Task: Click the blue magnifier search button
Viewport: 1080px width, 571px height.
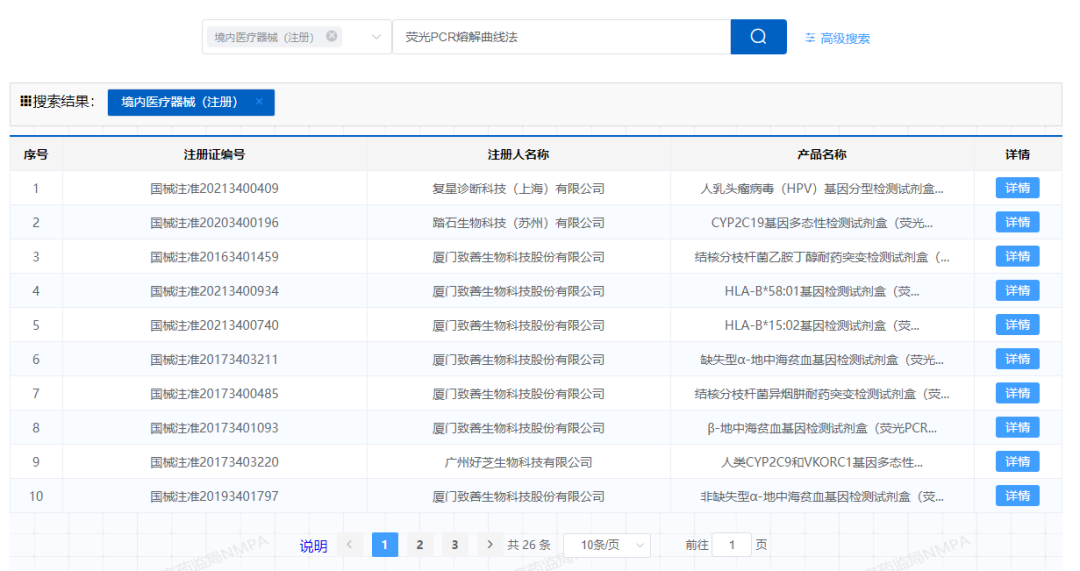Action: pos(758,37)
